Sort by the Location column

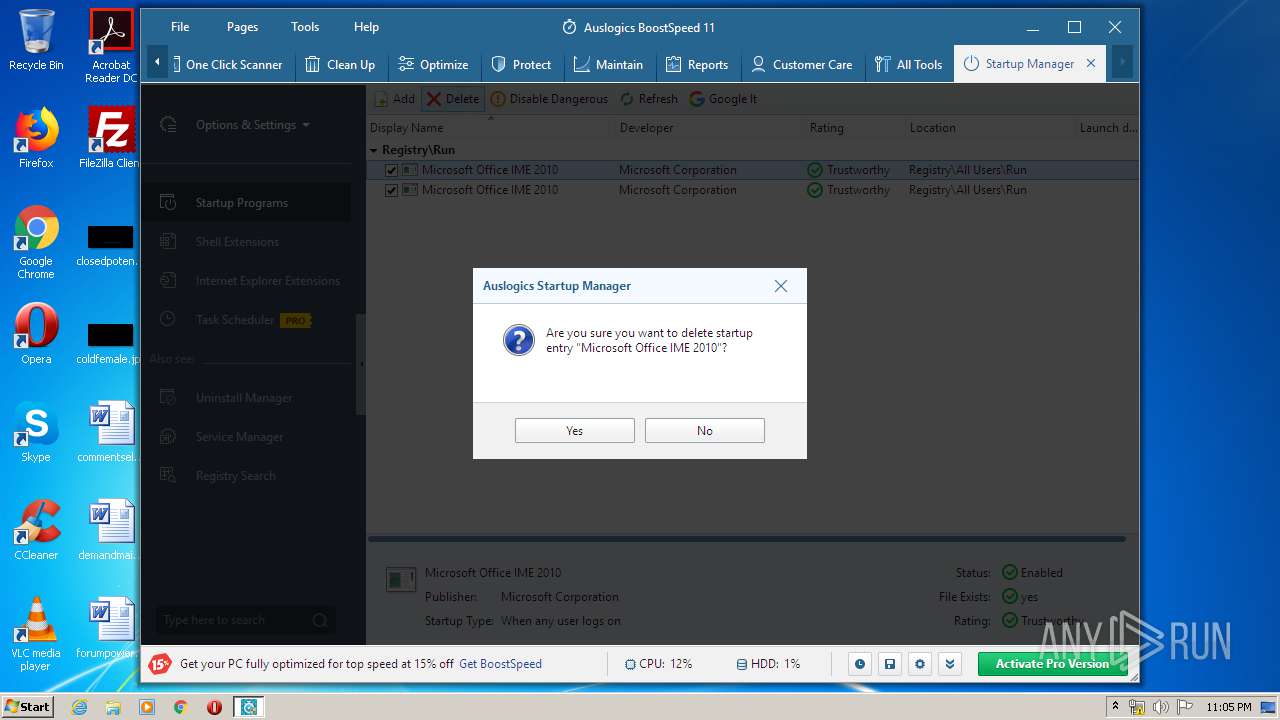pos(990,128)
